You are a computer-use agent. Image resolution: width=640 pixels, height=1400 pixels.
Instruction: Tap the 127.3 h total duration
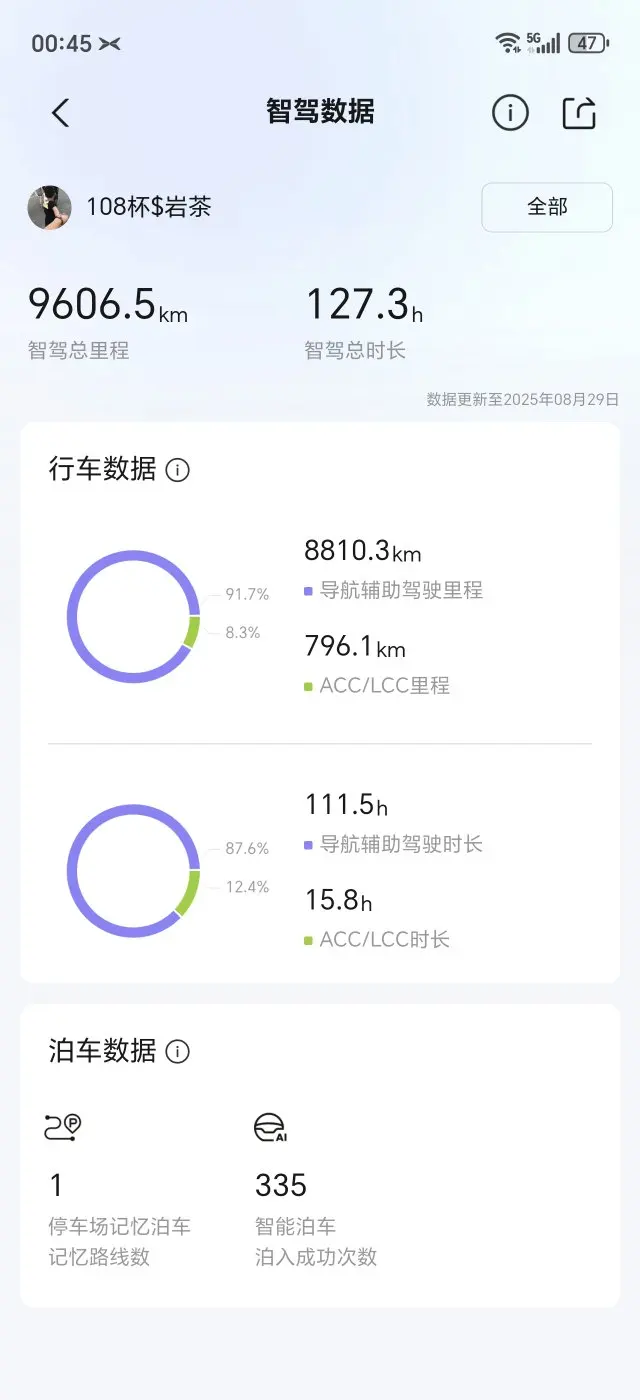(364, 304)
